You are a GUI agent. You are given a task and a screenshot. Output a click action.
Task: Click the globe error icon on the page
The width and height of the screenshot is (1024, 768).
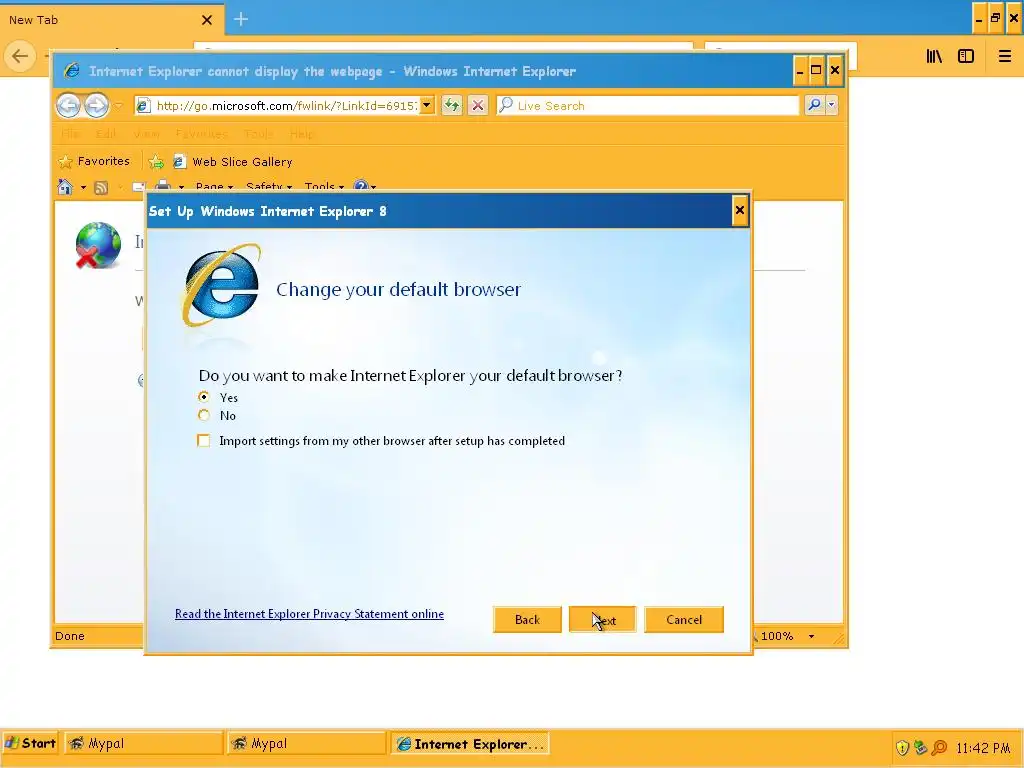(98, 246)
